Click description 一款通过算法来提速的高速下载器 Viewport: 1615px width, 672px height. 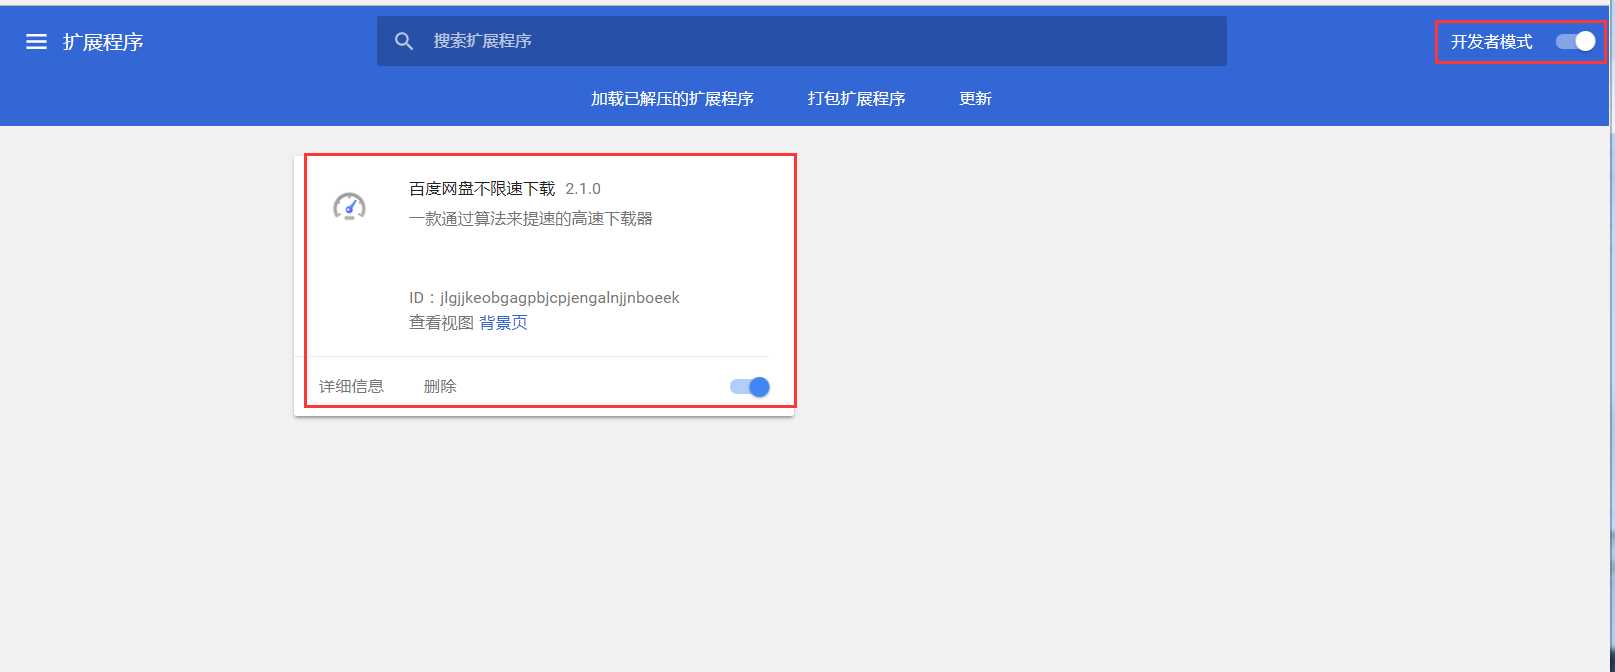click(531, 218)
